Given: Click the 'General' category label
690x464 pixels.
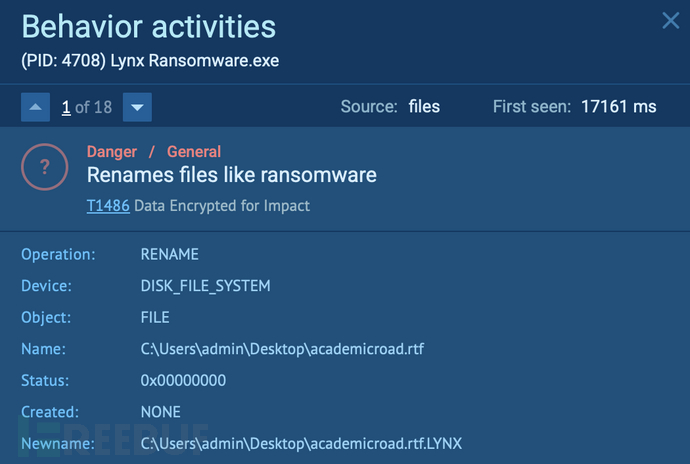Looking at the screenshot, I should coord(194,152).
